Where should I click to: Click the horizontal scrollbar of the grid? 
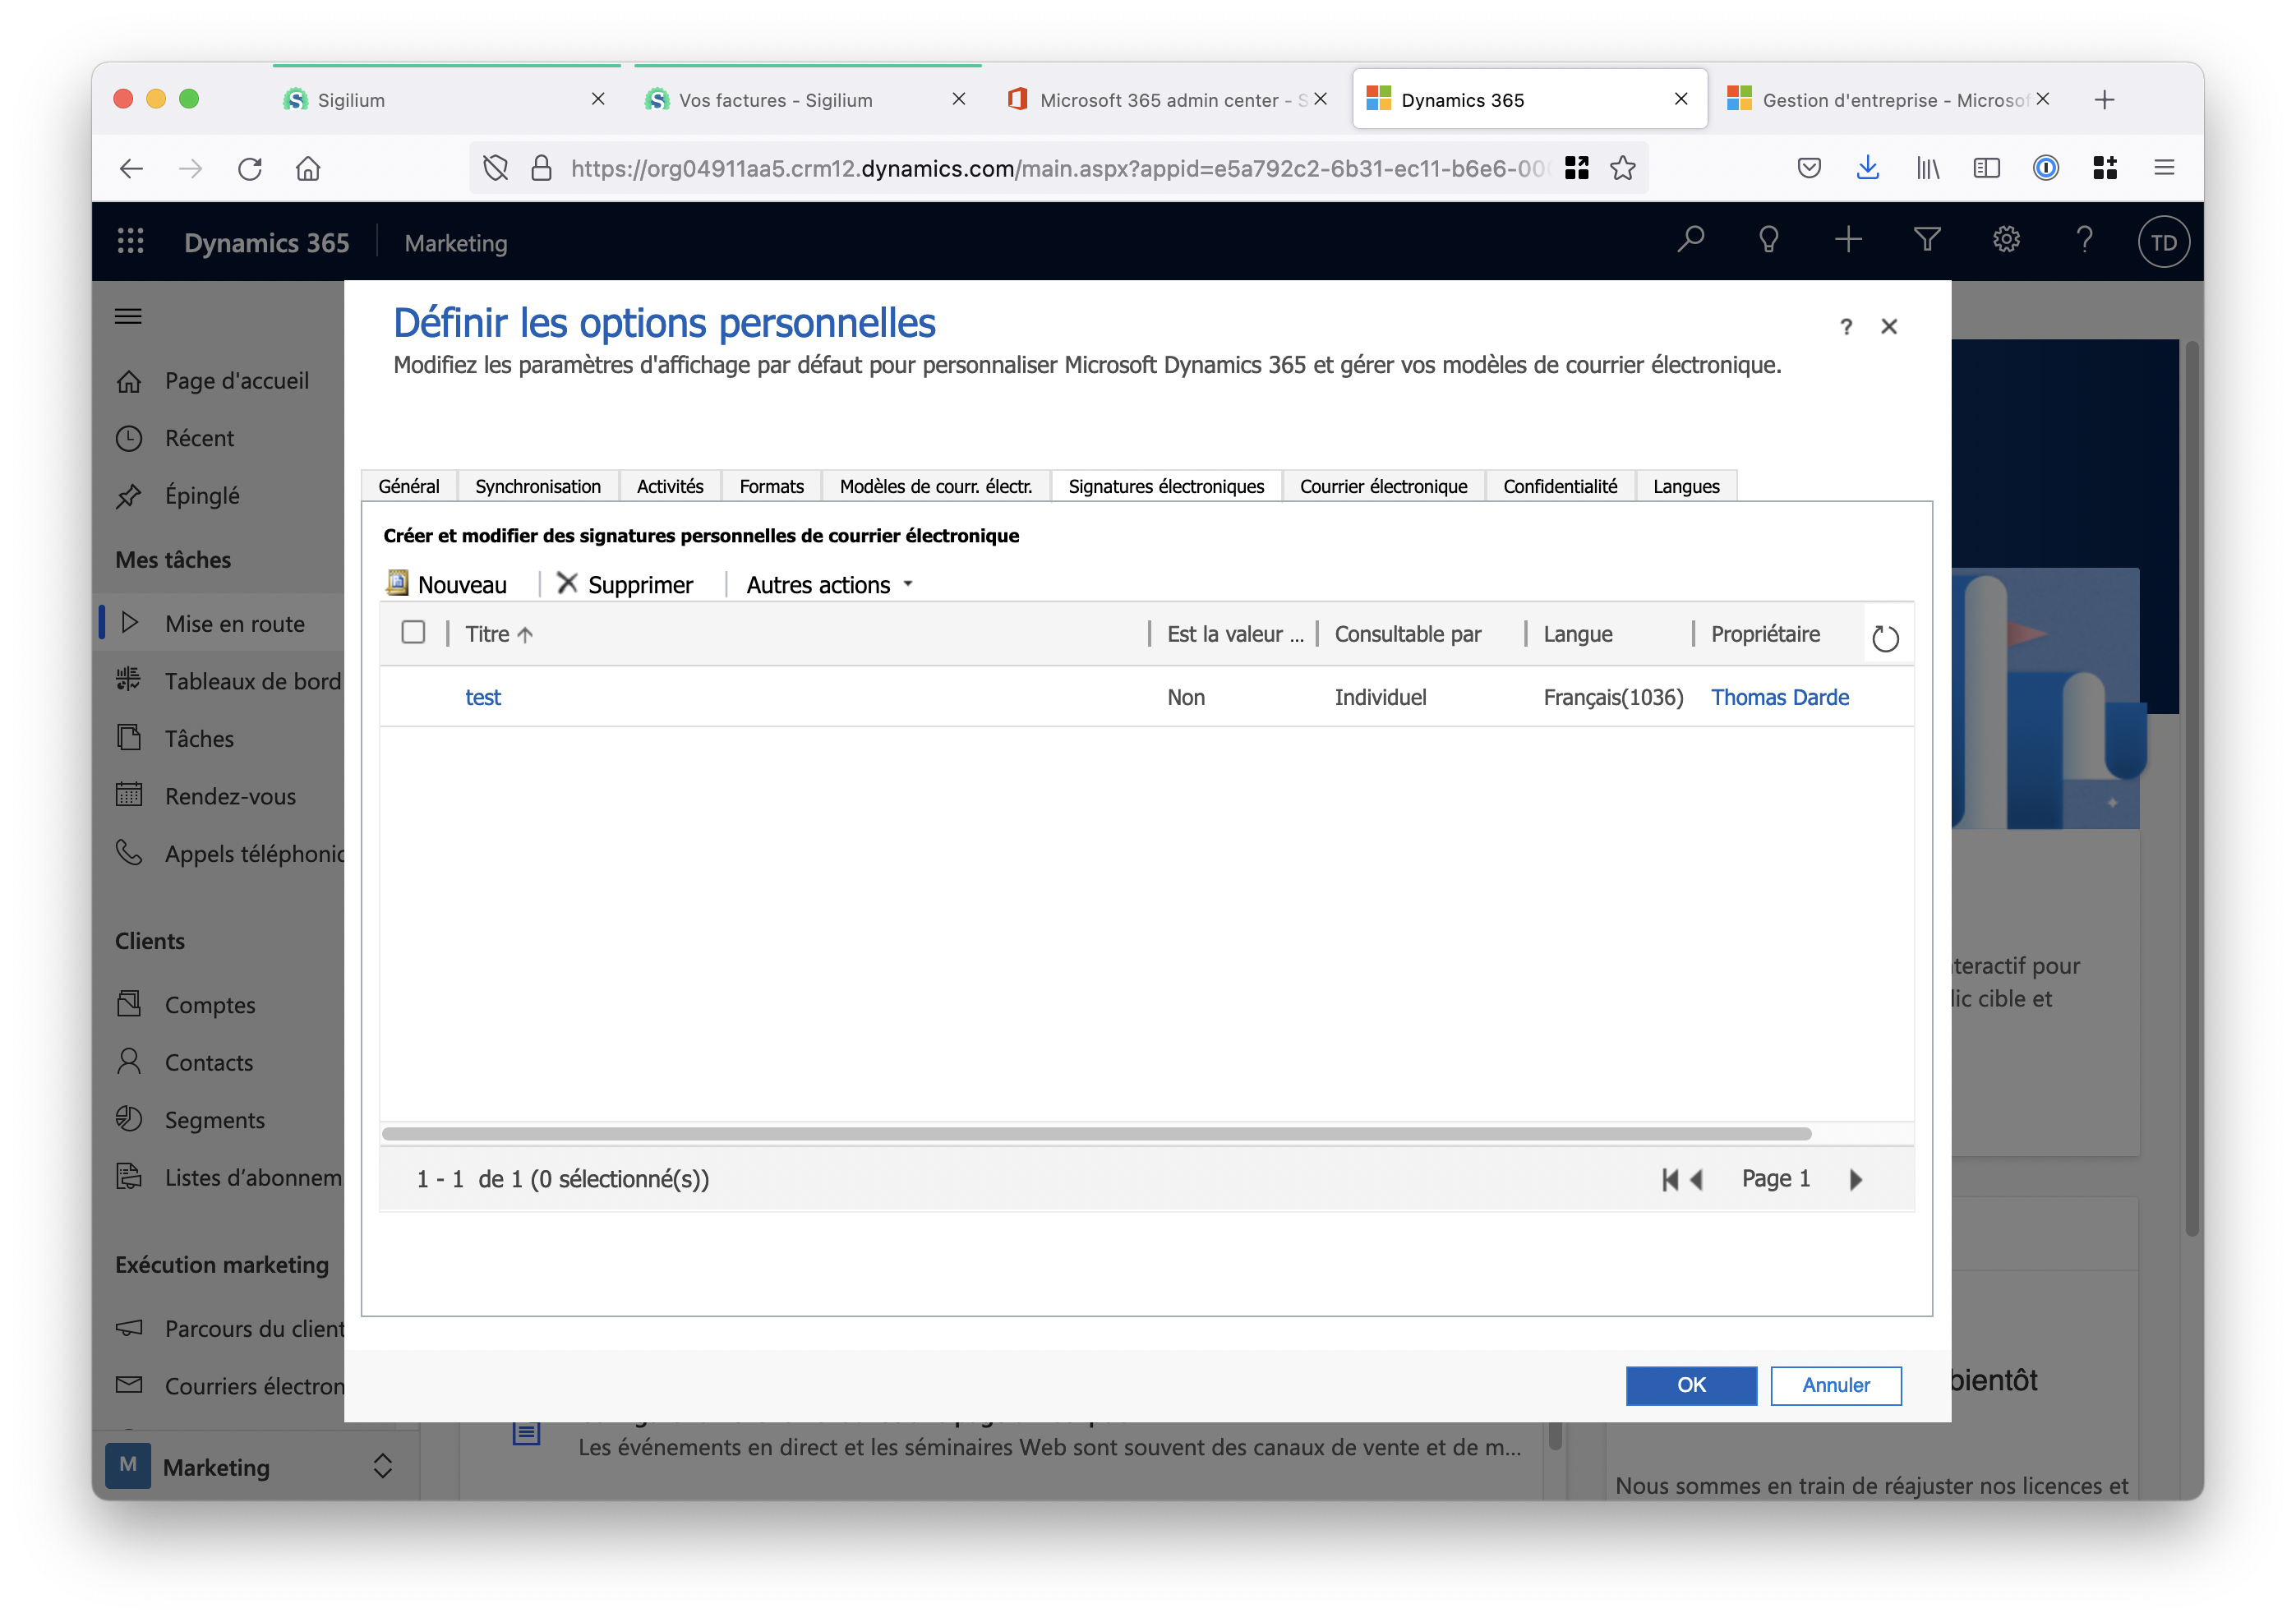pyautogui.click(x=1096, y=1133)
